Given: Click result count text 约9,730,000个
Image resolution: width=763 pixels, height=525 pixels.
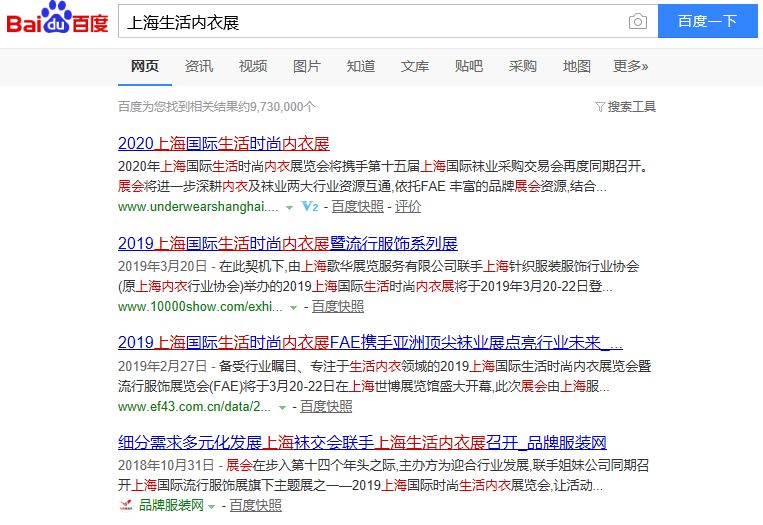Looking at the screenshot, I should coord(276,107).
